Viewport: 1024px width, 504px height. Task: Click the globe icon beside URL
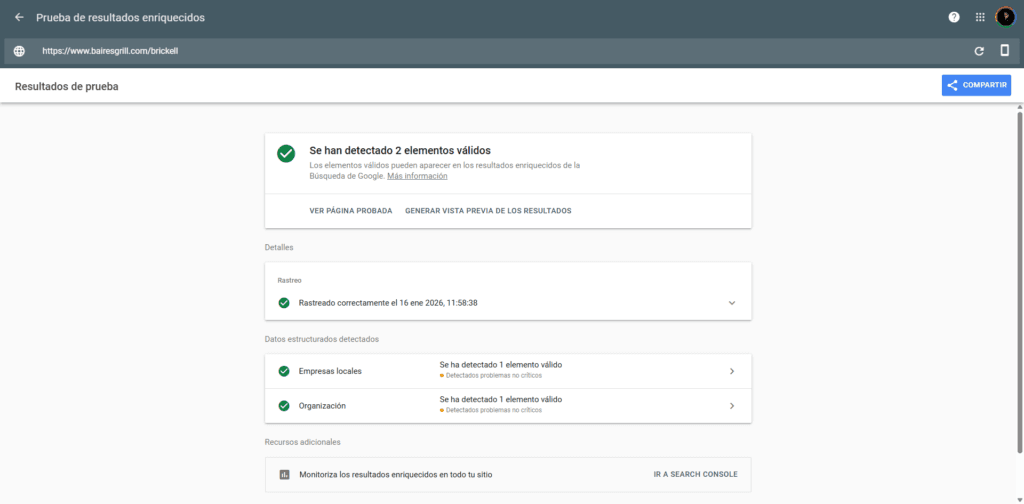pyautogui.click(x=19, y=51)
